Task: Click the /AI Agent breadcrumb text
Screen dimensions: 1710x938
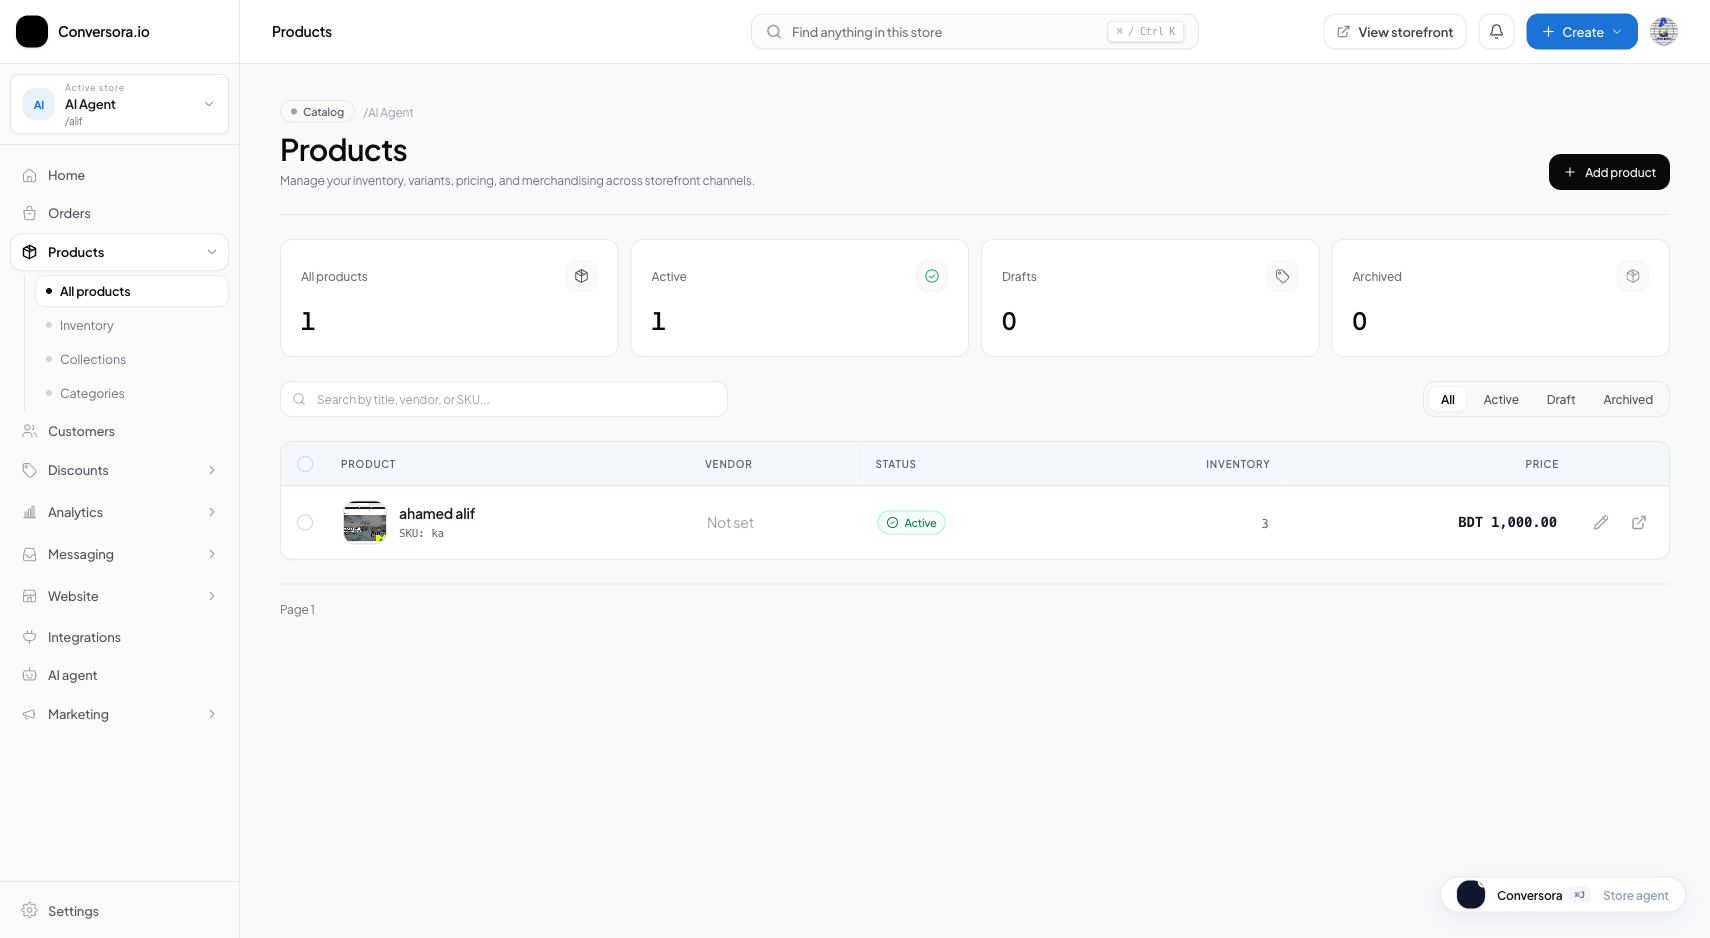Action: 388,112
